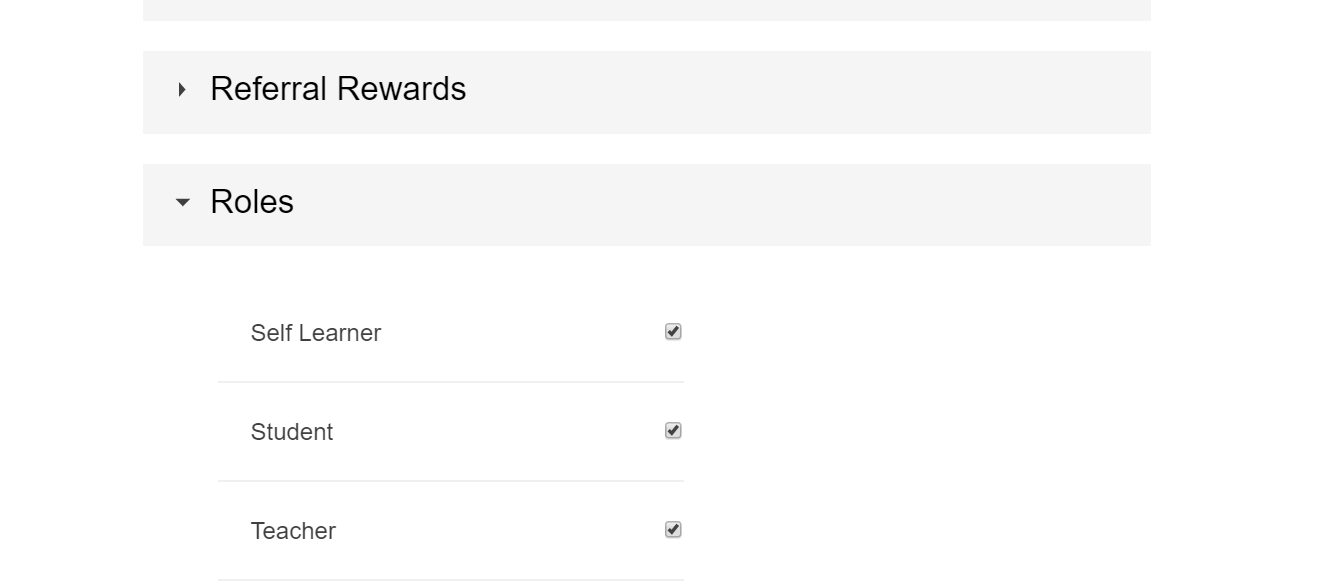Click the divider line below Student
Screen dimensions: 1331x584
[x=451, y=481]
